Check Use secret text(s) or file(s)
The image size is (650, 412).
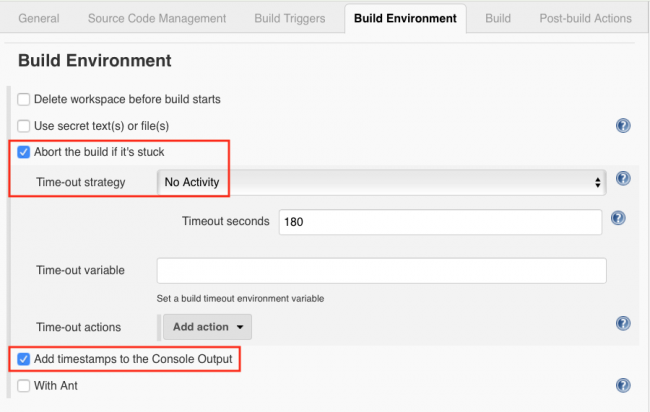24,126
